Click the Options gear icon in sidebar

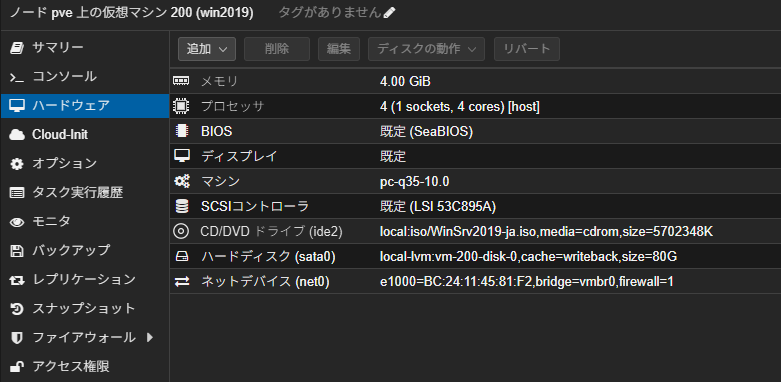point(17,164)
